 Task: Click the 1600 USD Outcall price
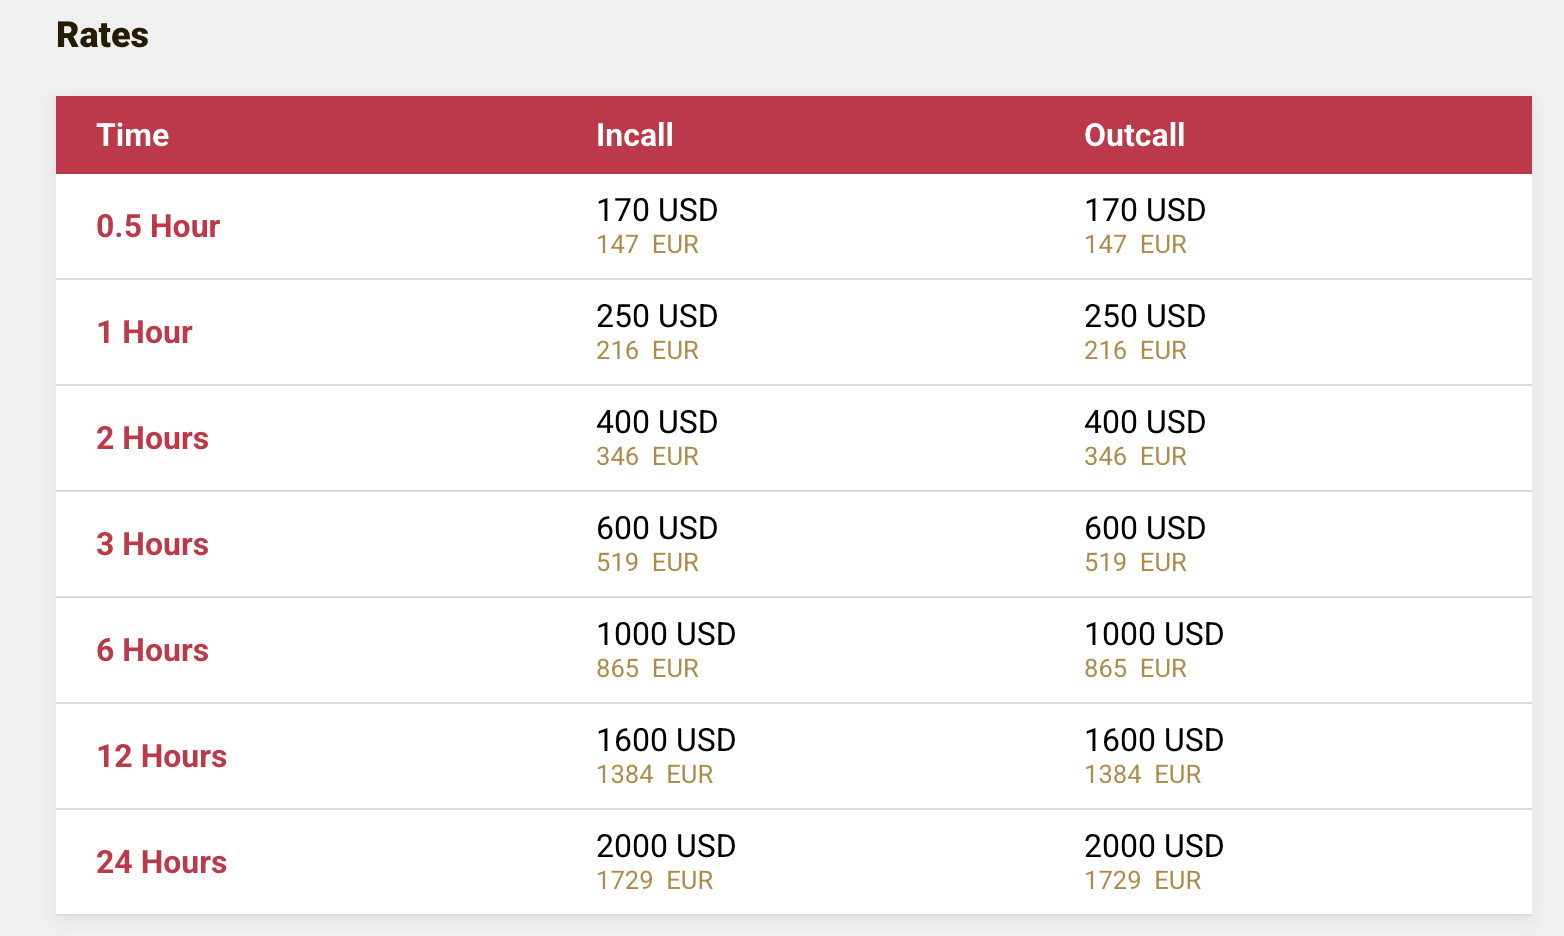(x=1153, y=740)
